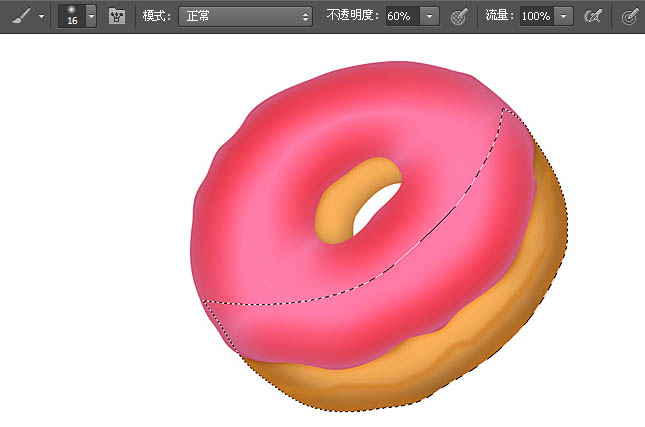Enable the airbrush build-up icon

coord(593,16)
